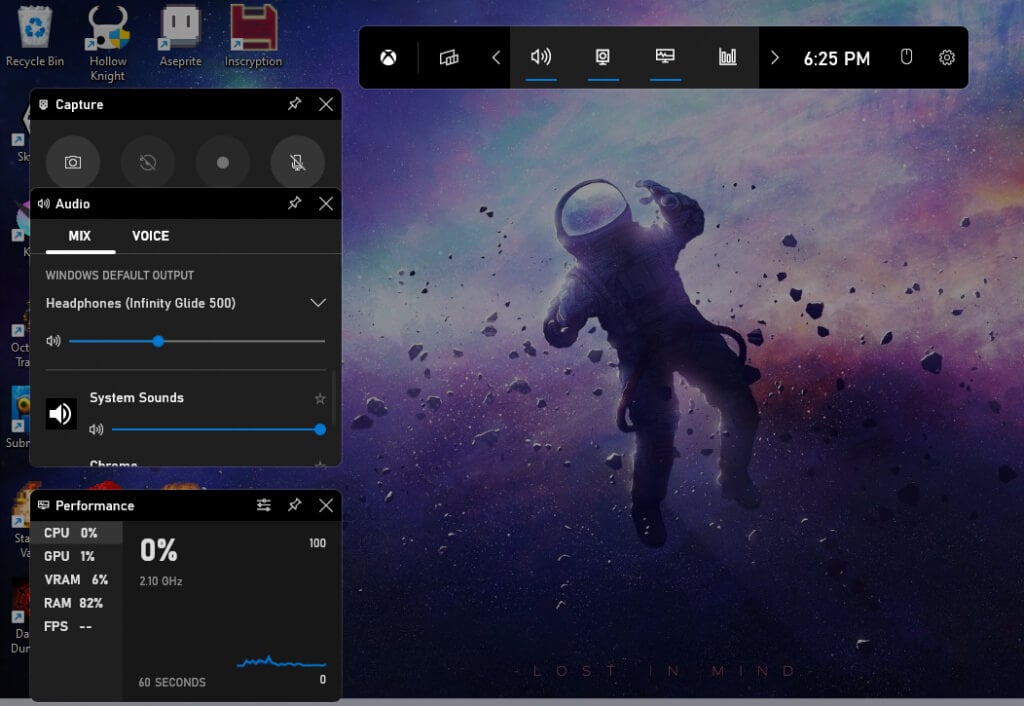Toggle the Capture widget in the top bar
The height and width of the screenshot is (706, 1024).
603,57
